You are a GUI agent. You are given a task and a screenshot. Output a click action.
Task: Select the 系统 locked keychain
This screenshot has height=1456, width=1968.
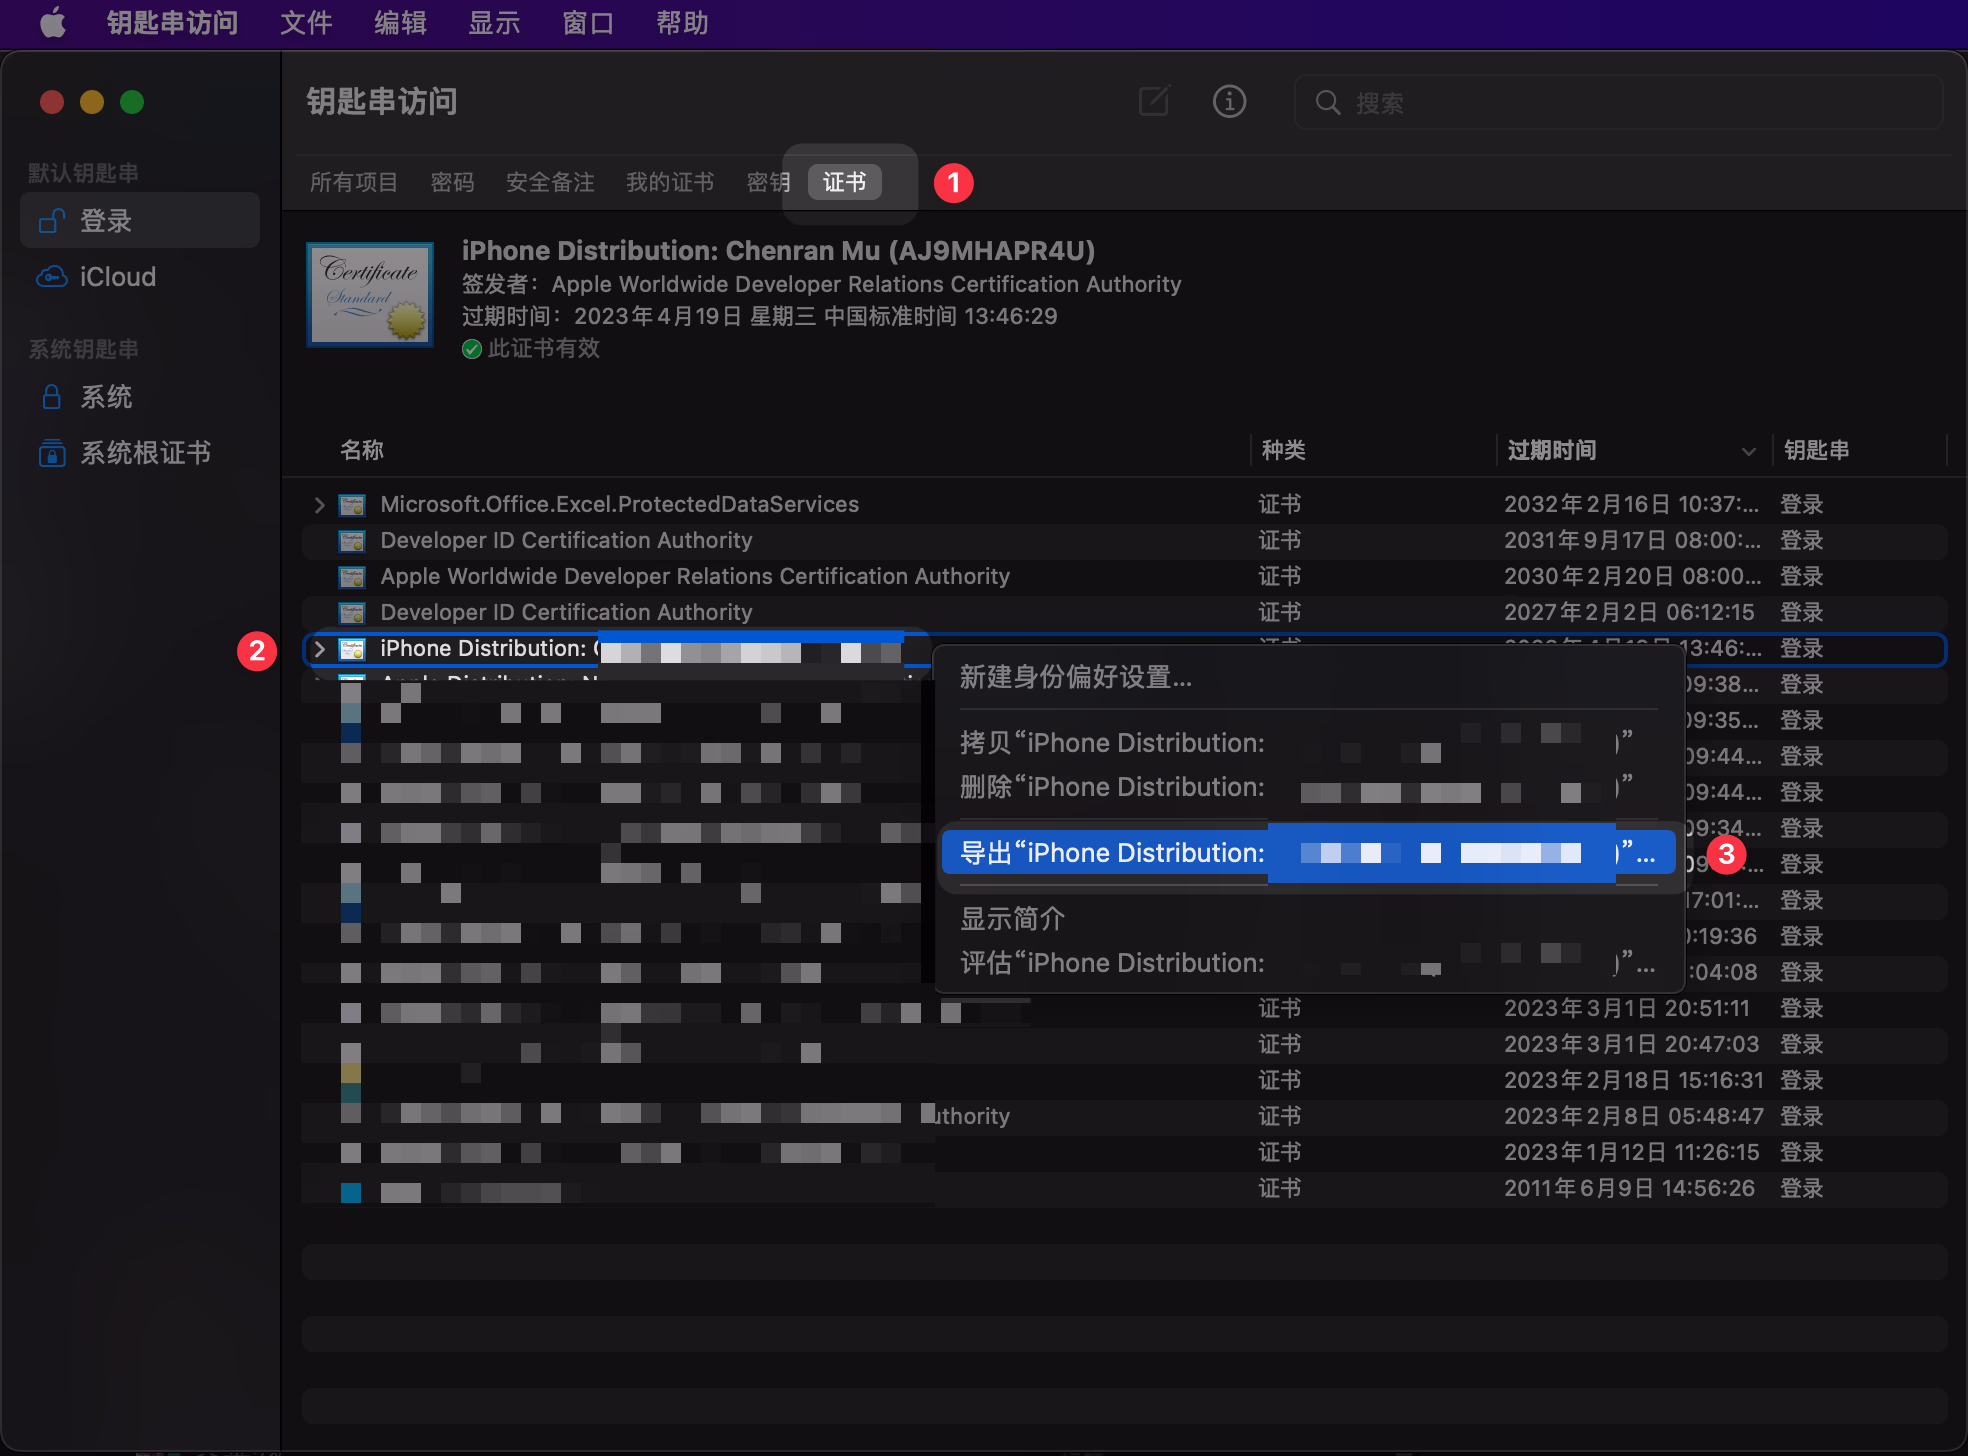pos(106,397)
